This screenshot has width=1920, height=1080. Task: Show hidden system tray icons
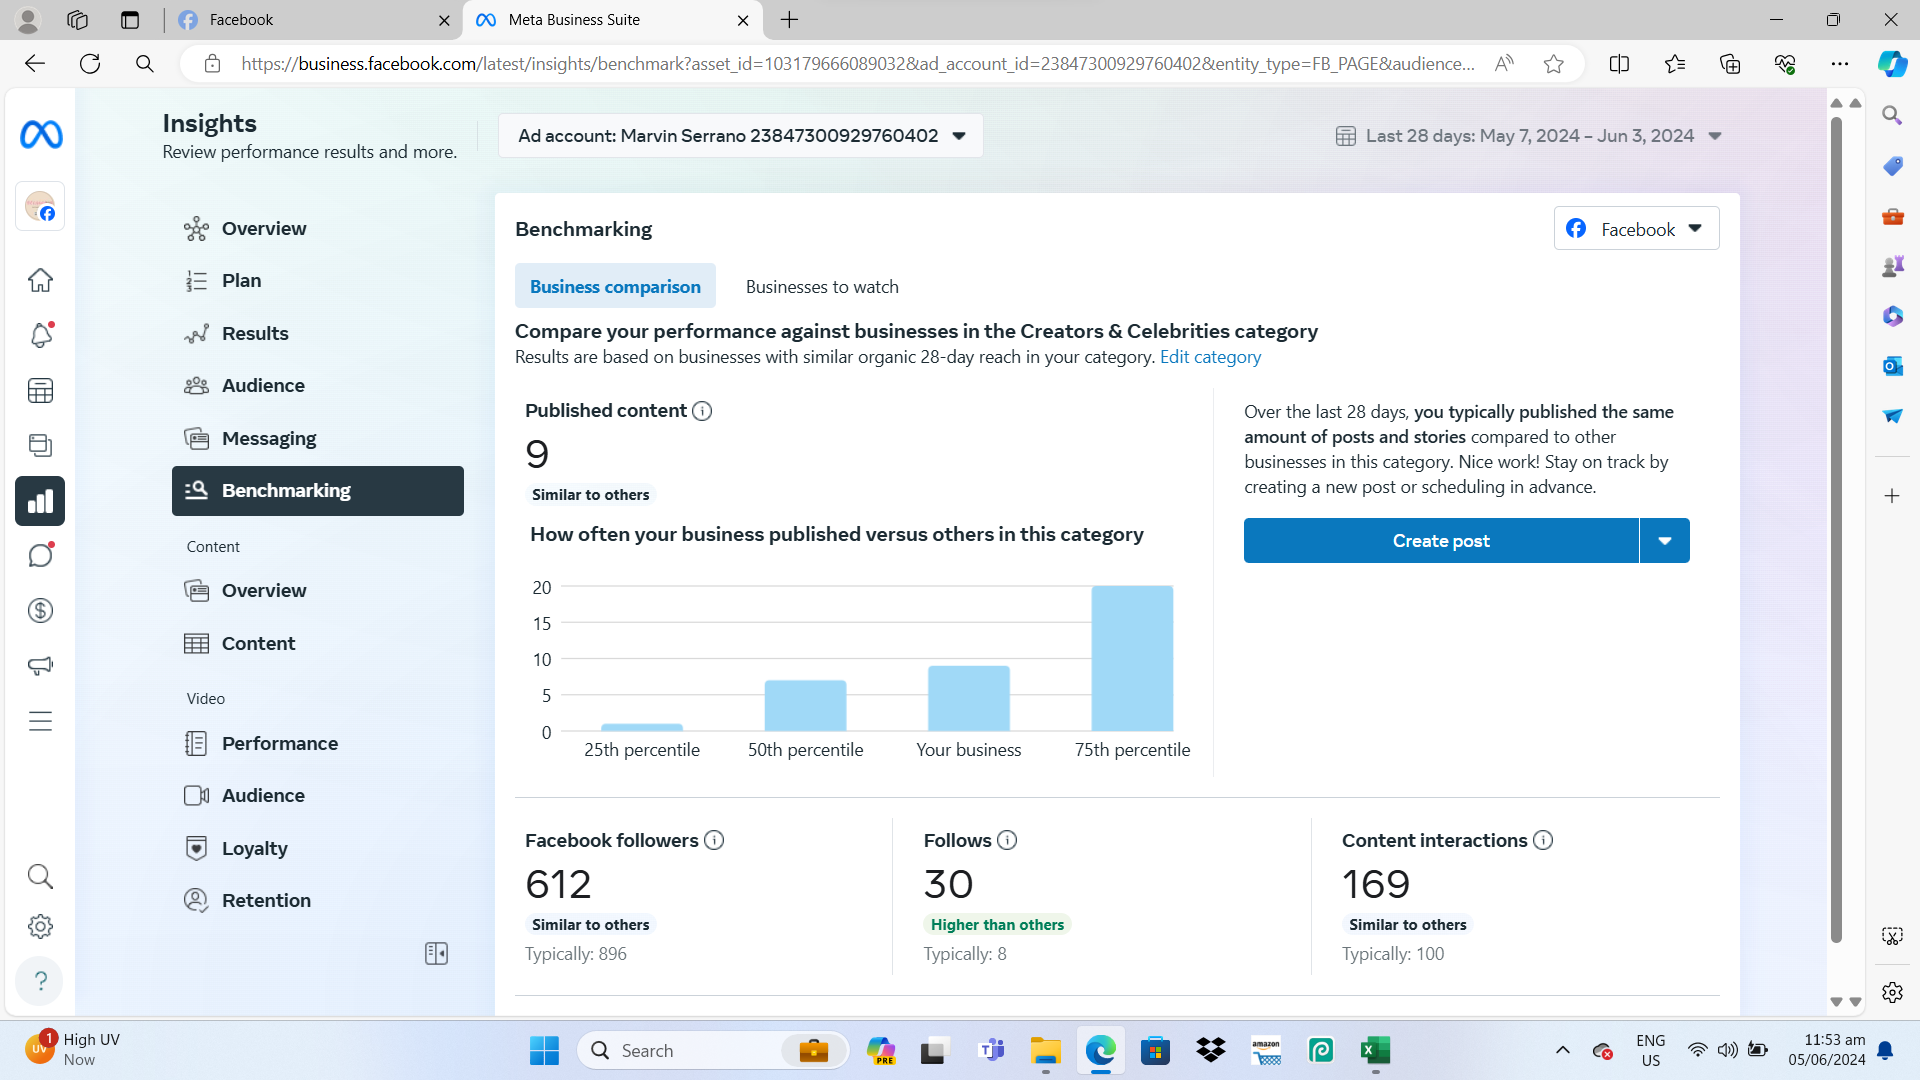[x=1562, y=1050]
